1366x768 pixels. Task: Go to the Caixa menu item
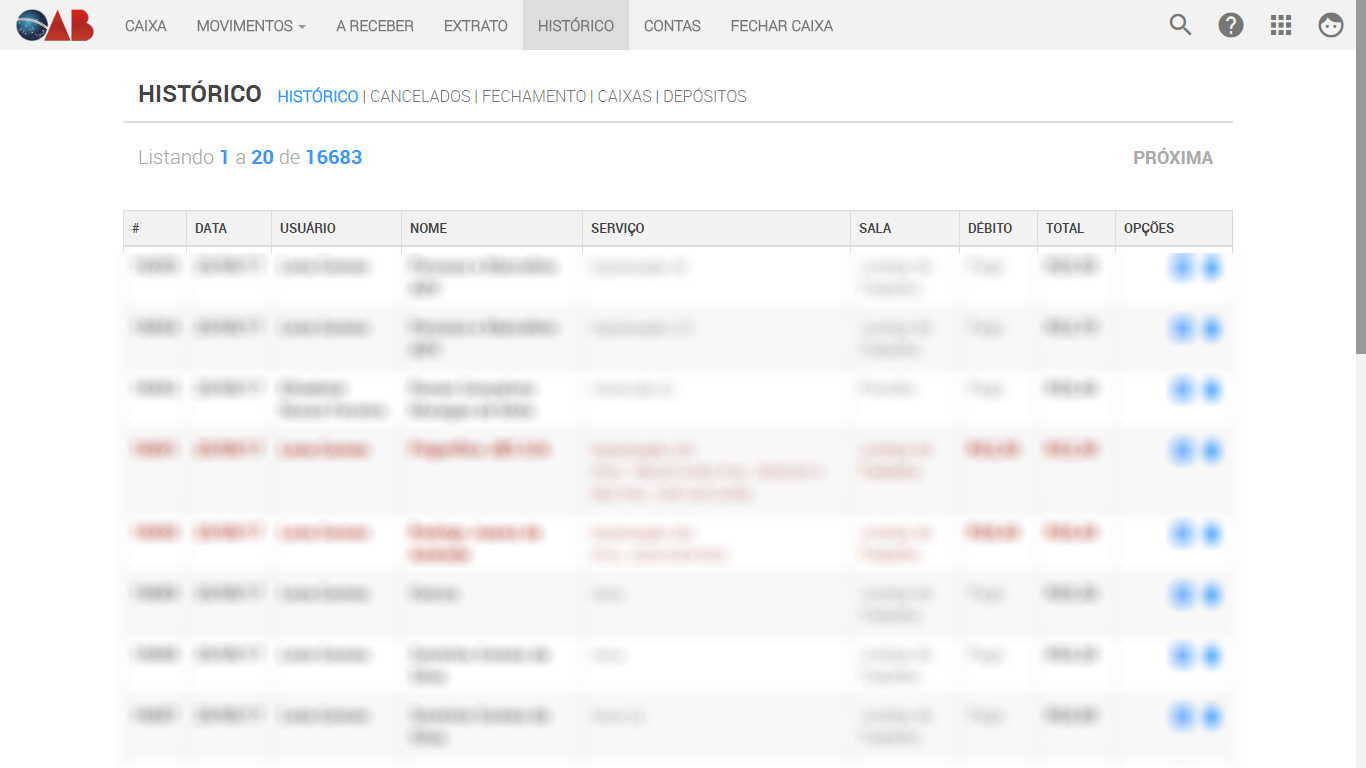(x=146, y=26)
